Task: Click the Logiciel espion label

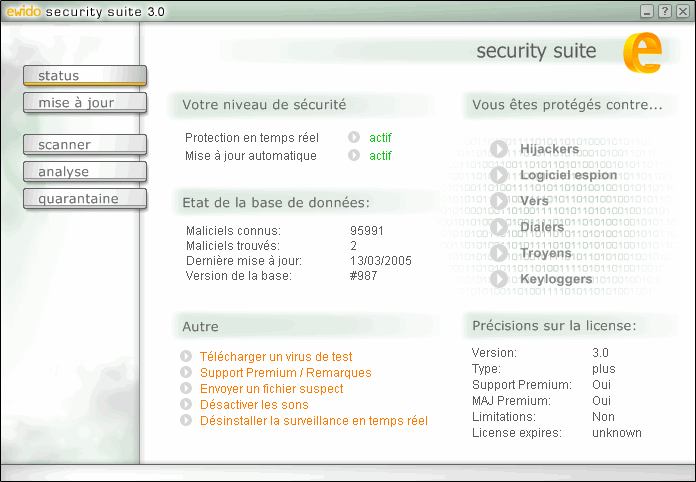Action: (x=569, y=175)
